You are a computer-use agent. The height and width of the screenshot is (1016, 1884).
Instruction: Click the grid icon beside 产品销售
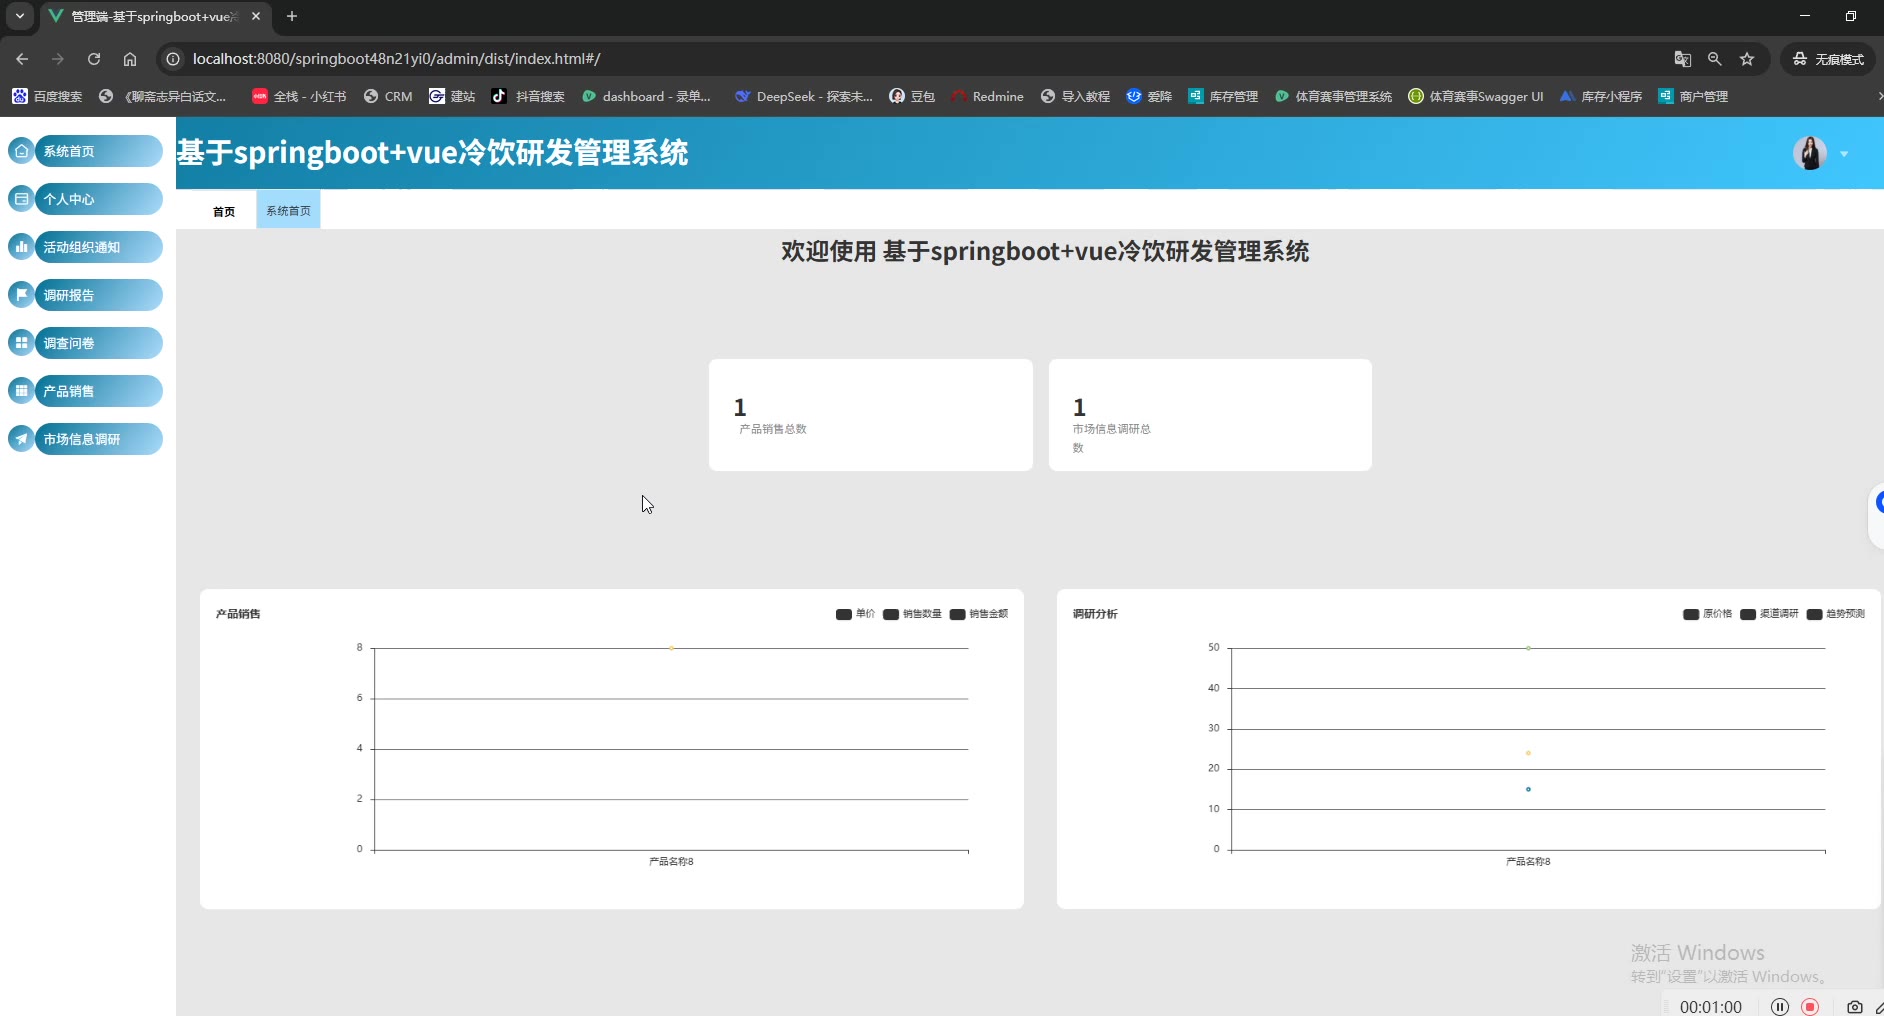[x=21, y=391]
